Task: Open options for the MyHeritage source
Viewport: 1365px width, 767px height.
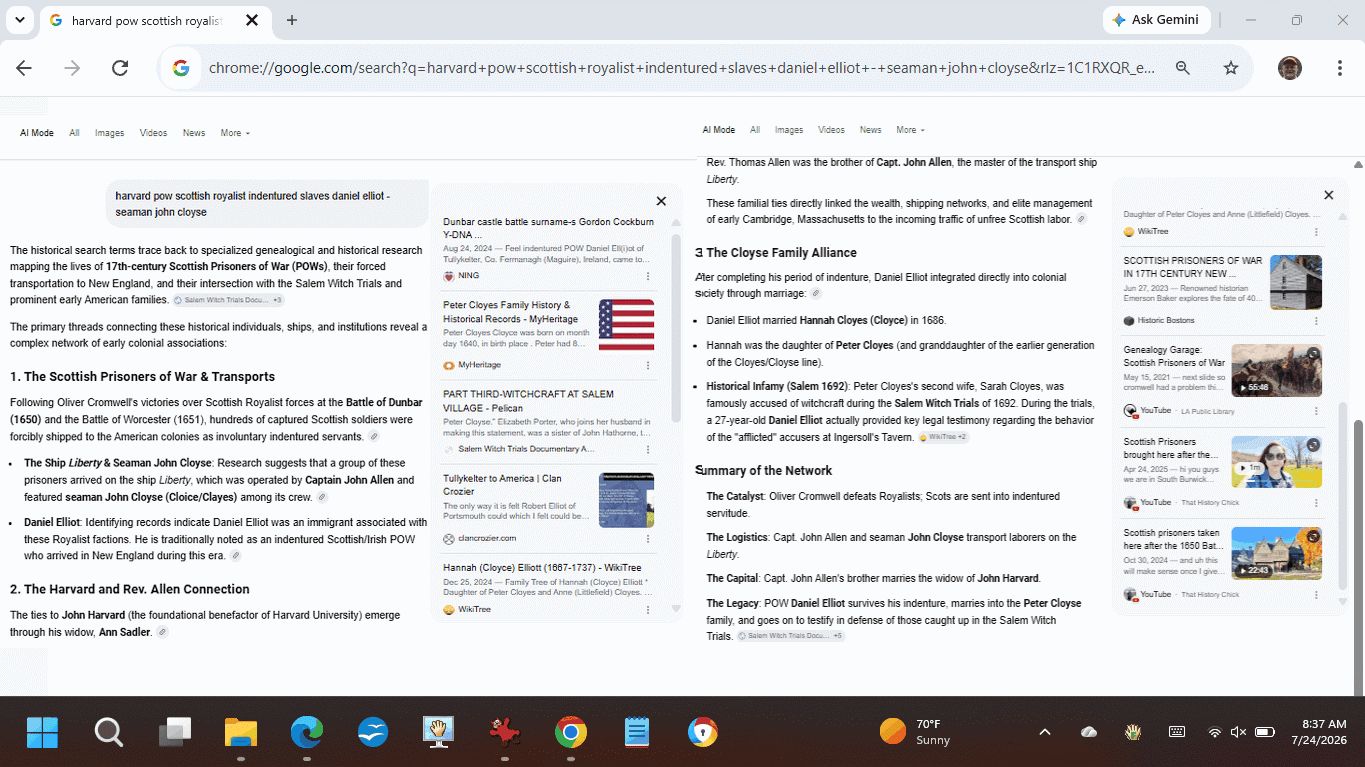Action: click(x=648, y=365)
